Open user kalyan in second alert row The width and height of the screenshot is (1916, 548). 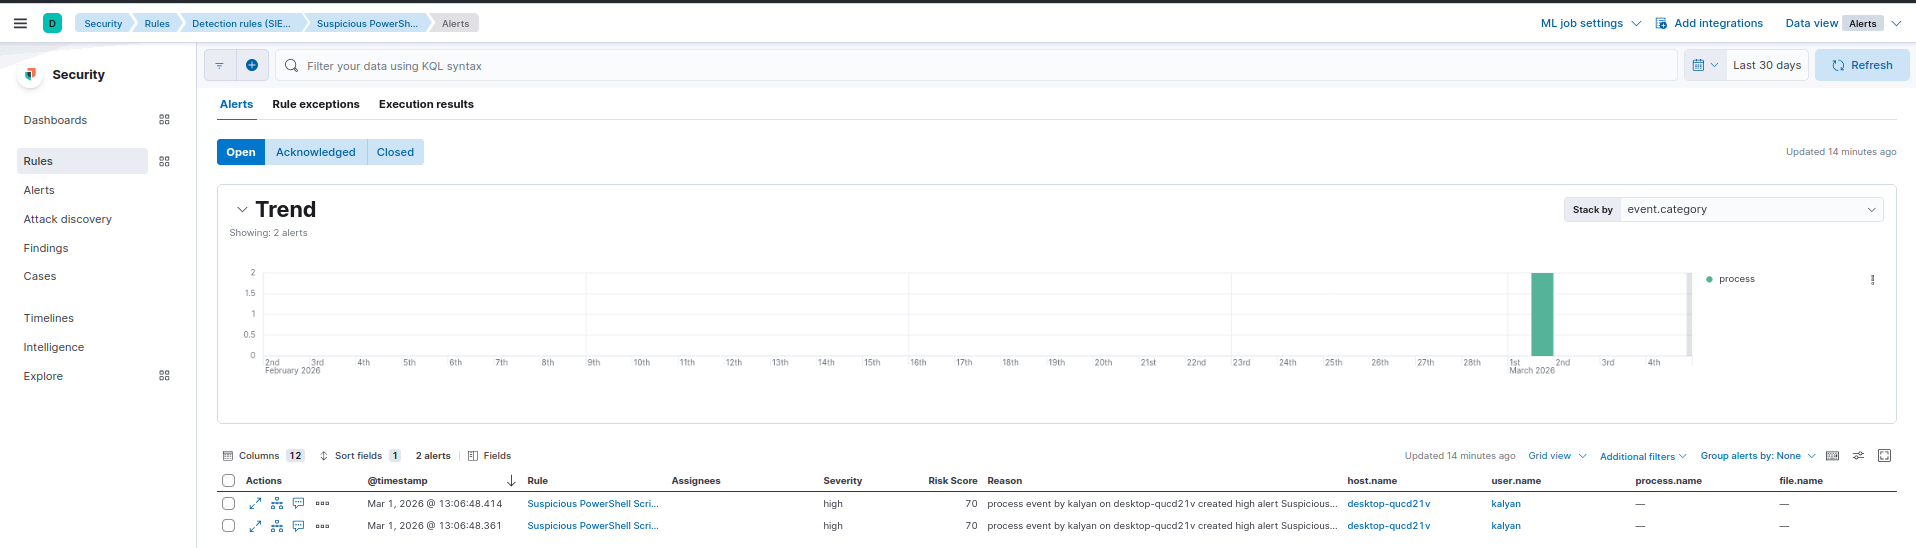1506,526
